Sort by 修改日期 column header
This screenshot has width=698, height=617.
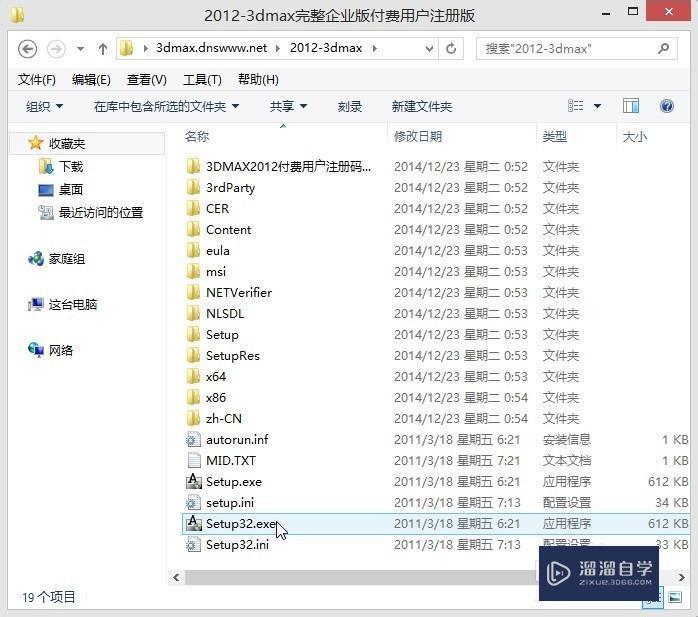point(418,136)
